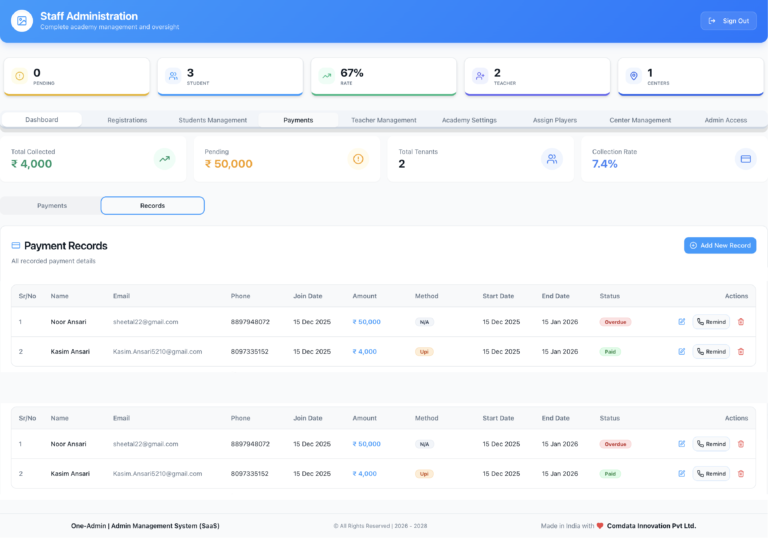The height and width of the screenshot is (538, 768).
Task: Delete Kasim Ansari's record in the upper table
Action: pos(741,352)
